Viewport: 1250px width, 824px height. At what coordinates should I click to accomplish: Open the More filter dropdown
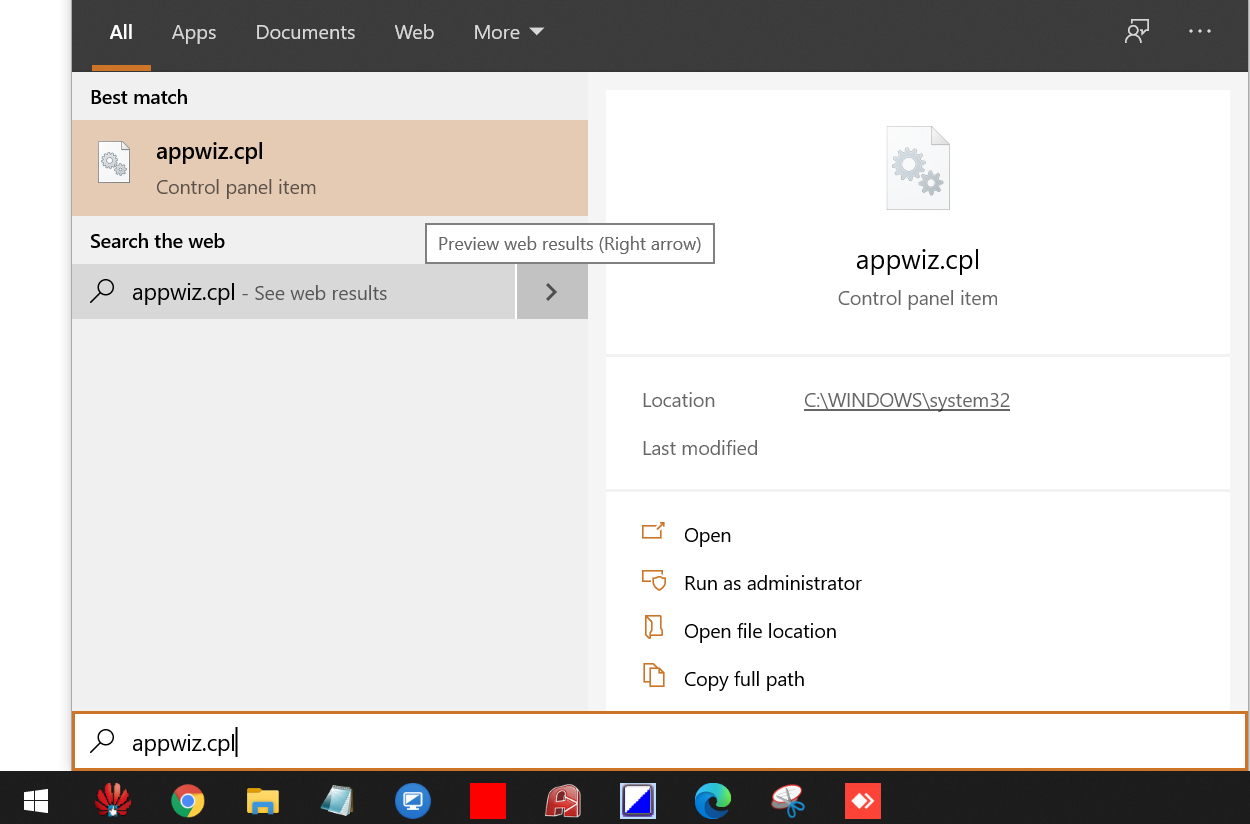point(508,32)
